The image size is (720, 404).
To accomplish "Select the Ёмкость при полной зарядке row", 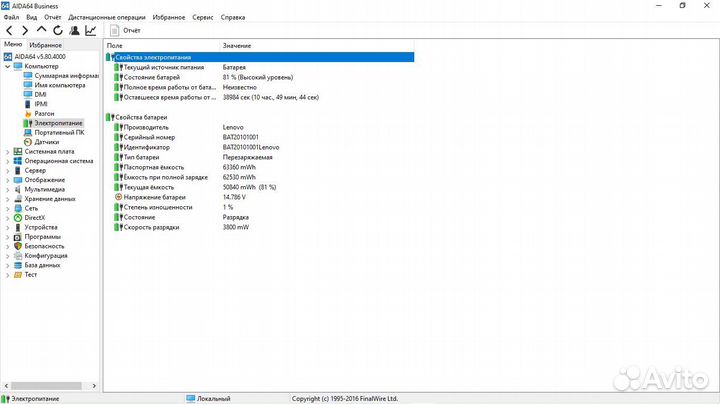I will click(259, 177).
